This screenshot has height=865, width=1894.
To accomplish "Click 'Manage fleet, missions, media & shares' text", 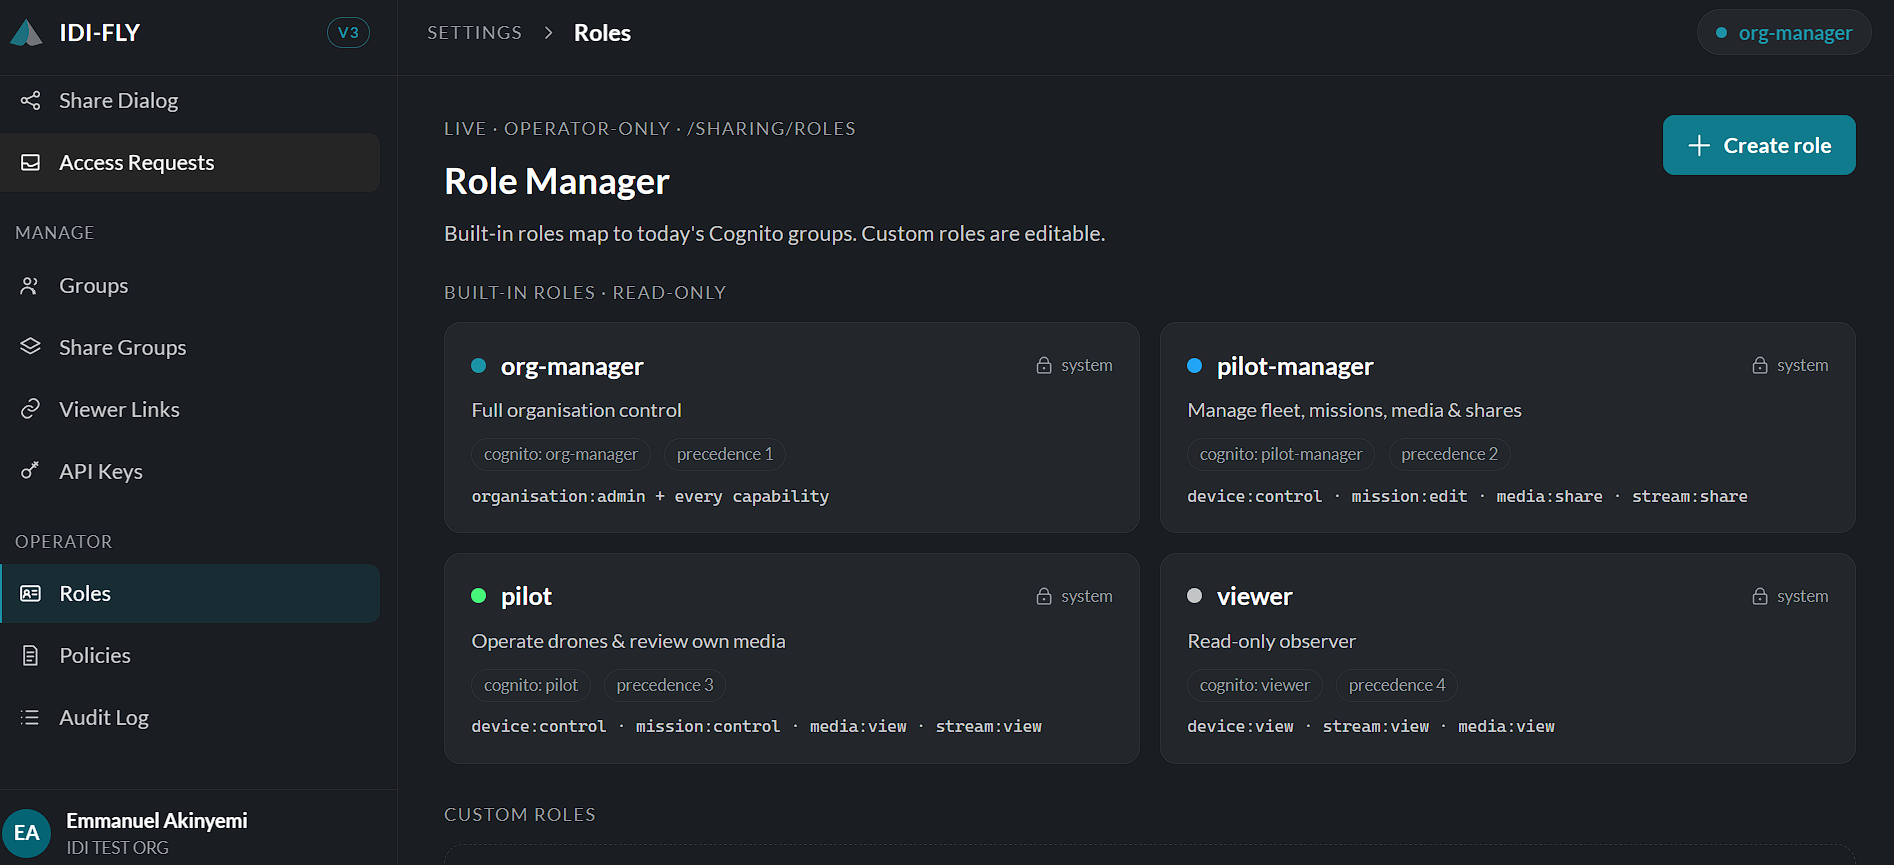I will coord(1355,410).
